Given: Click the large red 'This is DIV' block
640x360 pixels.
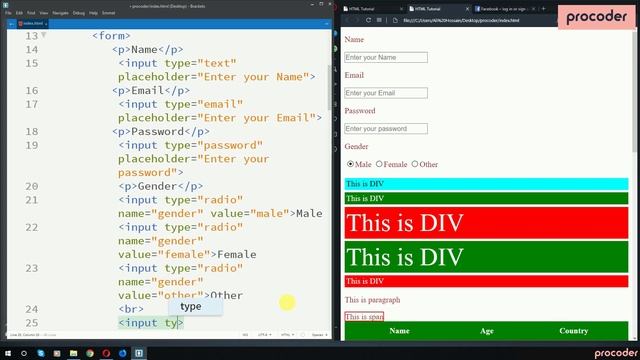Looking at the screenshot, I should coord(486,223).
